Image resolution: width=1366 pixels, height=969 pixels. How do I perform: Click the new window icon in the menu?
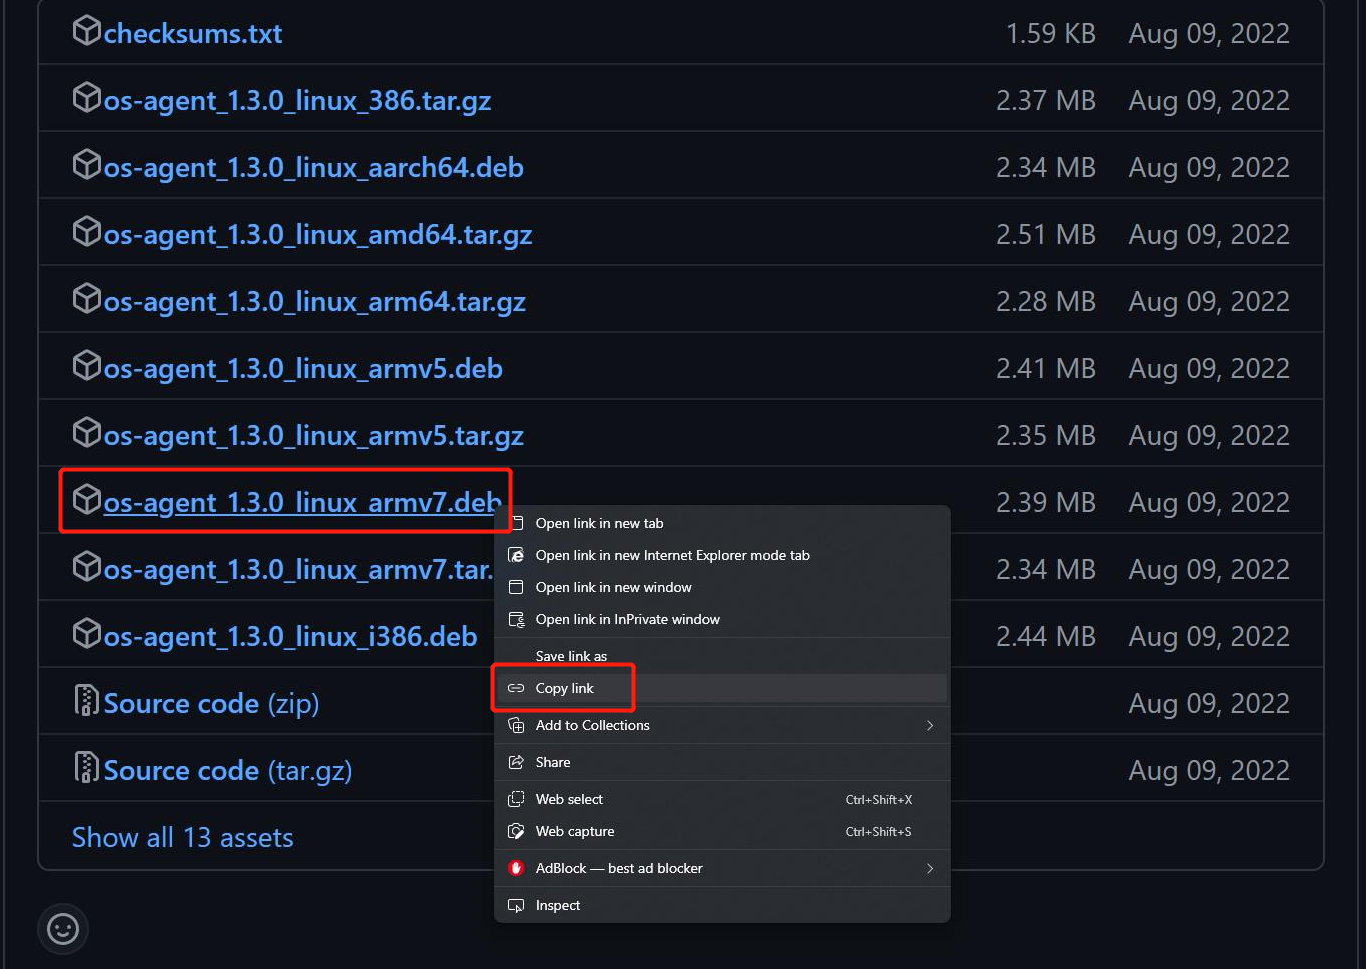[x=516, y=587]
